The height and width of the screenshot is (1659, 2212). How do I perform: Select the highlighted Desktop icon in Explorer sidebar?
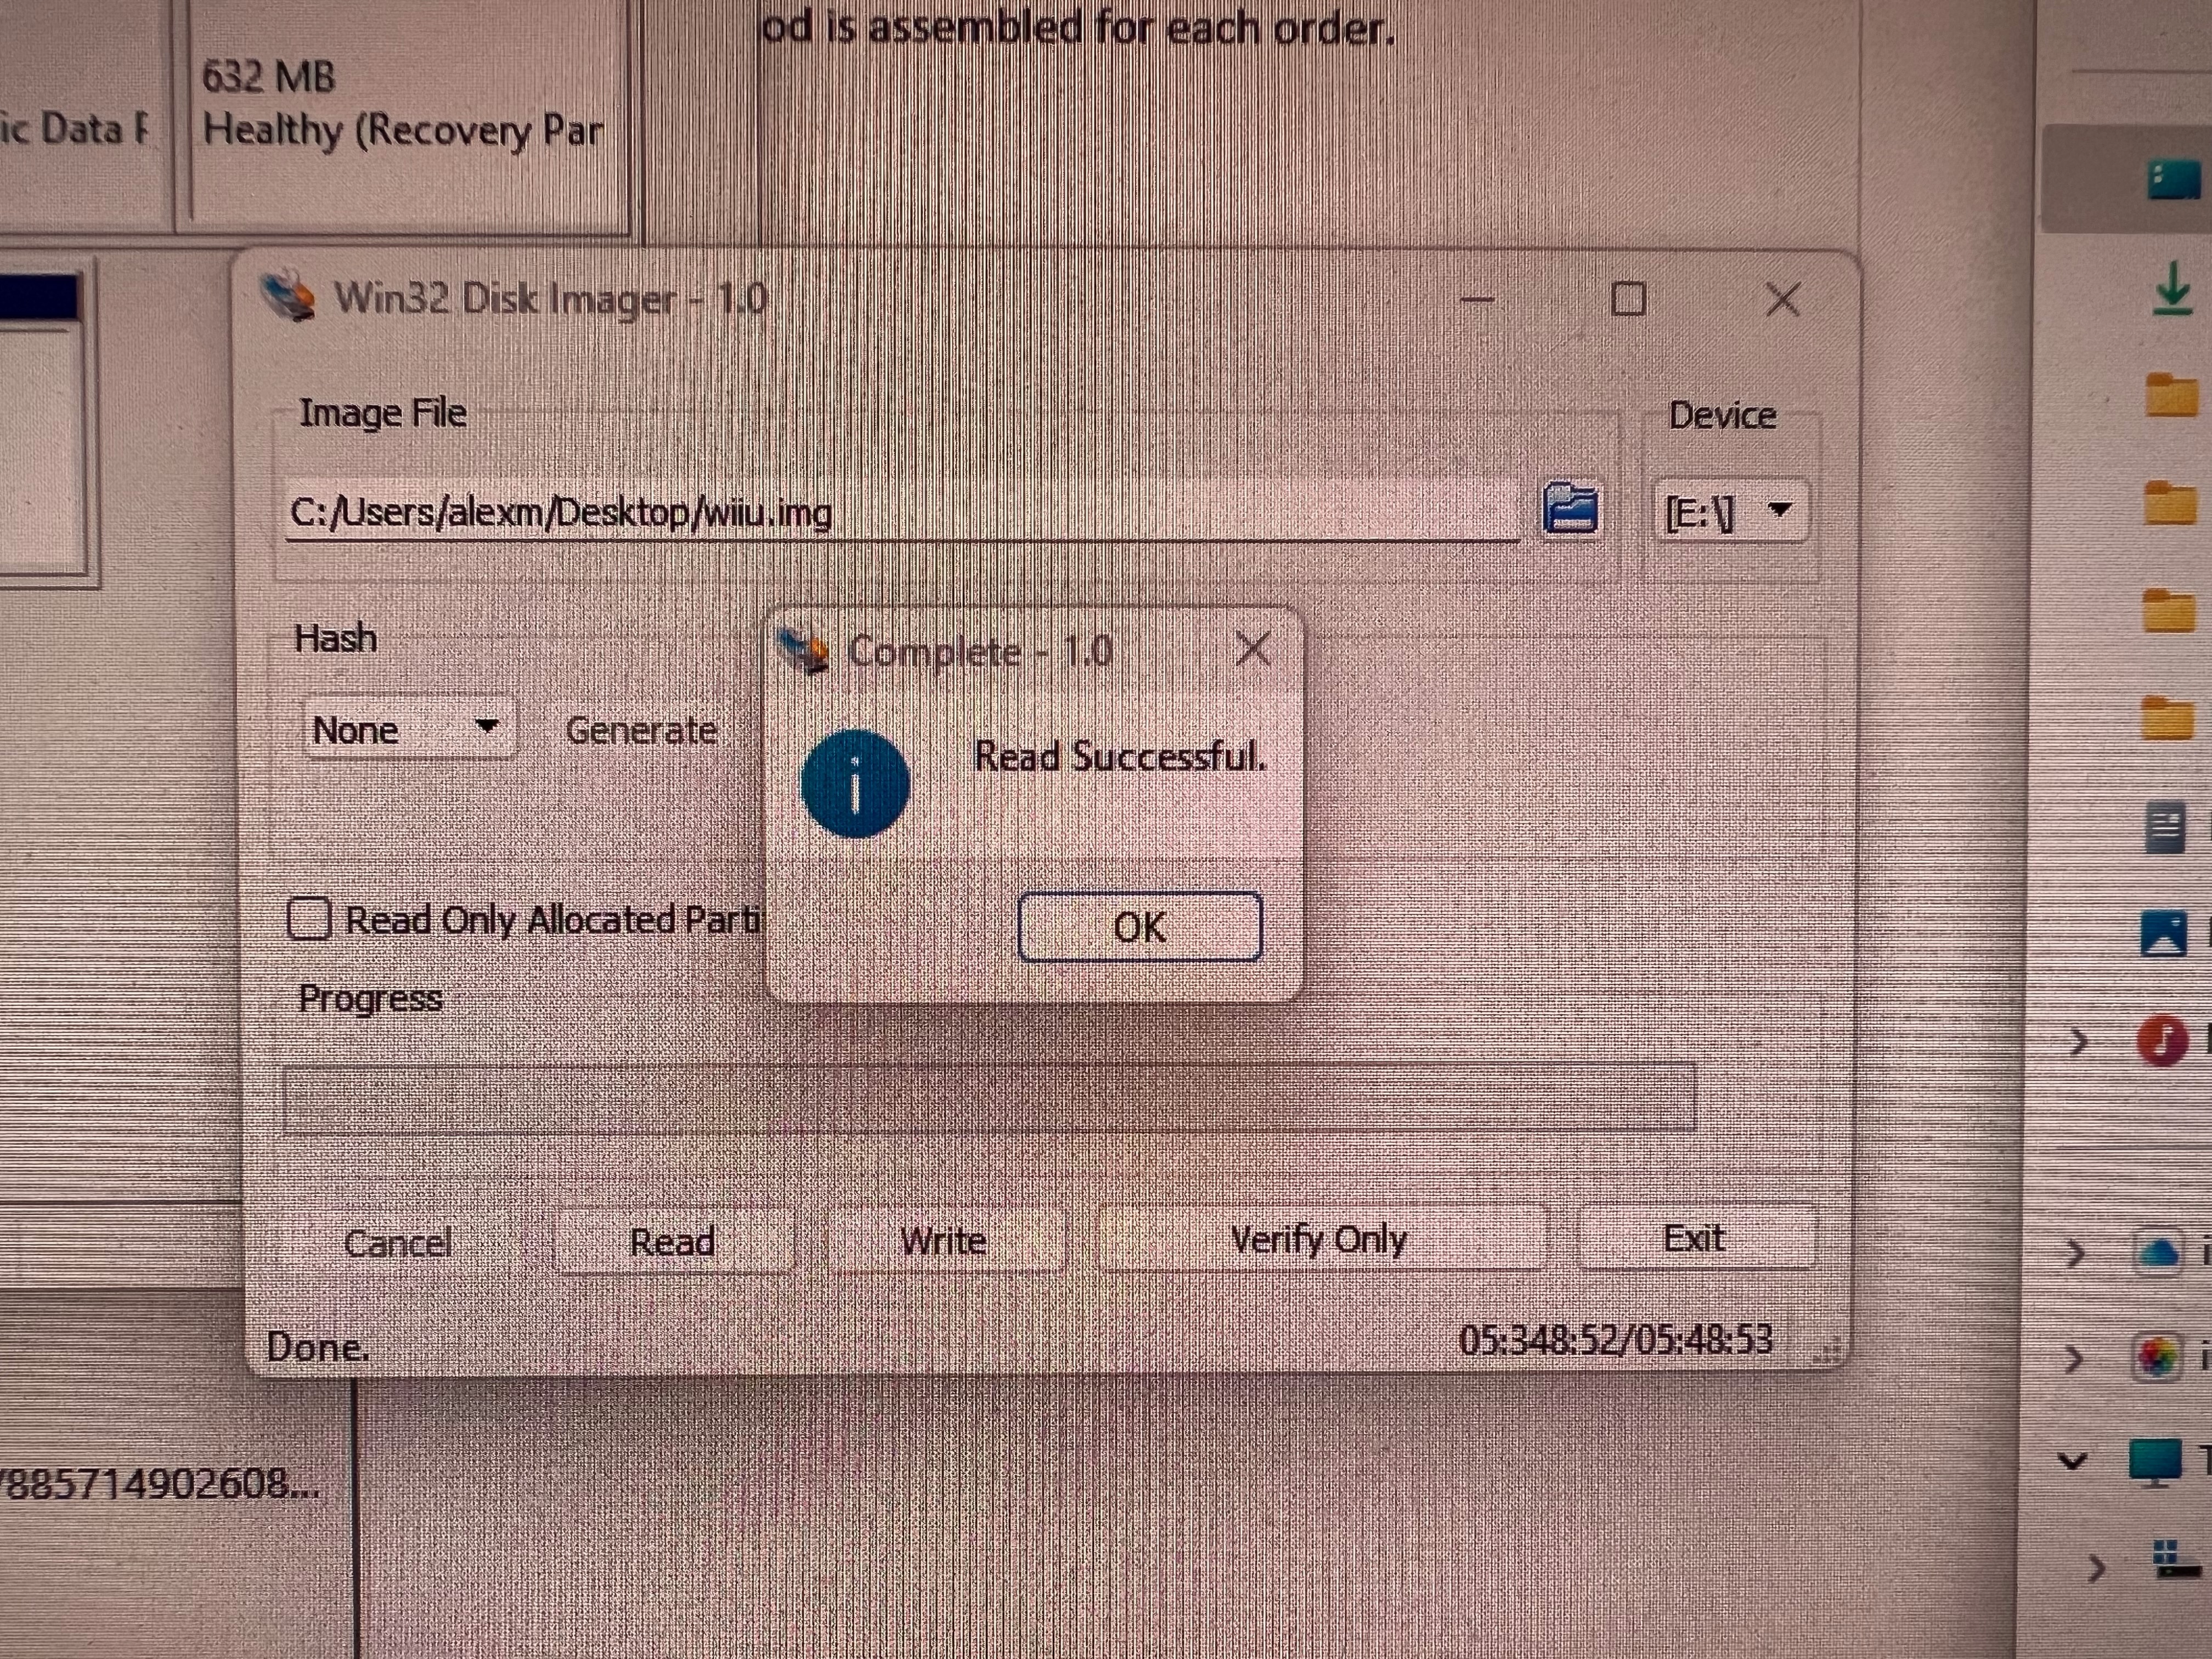(2174, 181)
